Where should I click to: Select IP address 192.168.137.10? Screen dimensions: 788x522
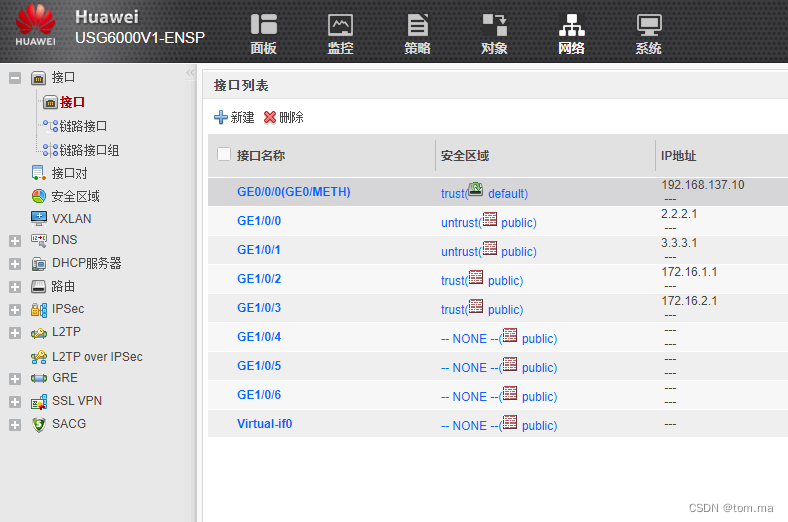(703, 185)
